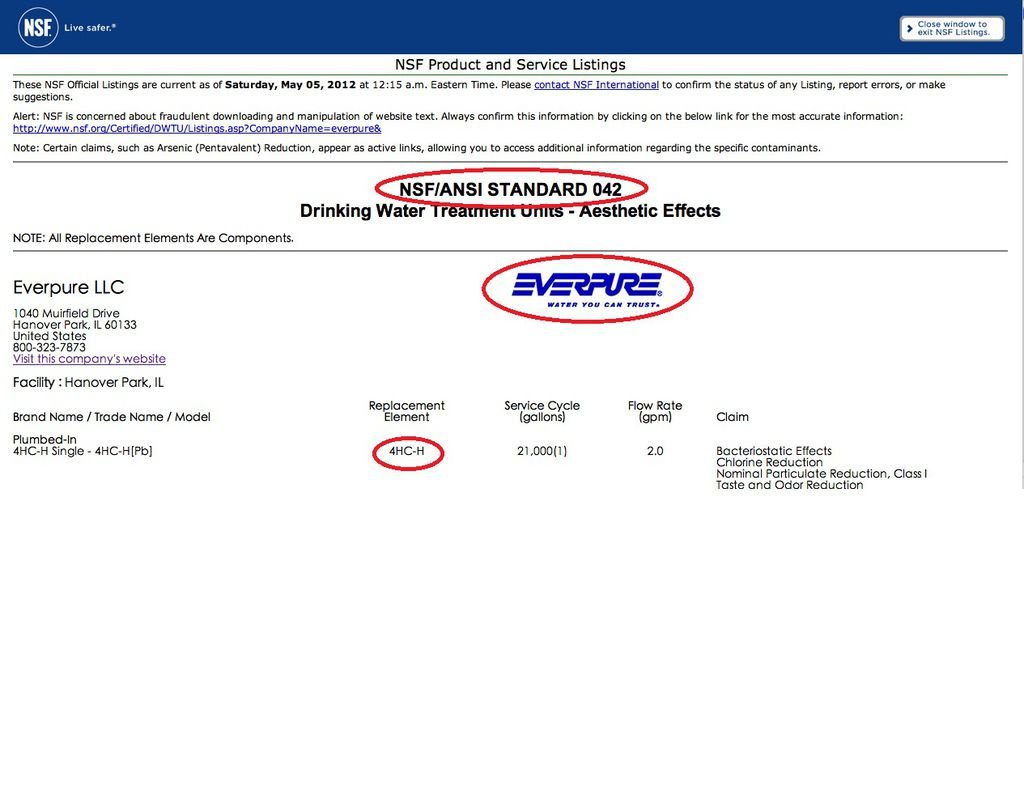The height and width of the screenshot is (790, 1024).
Task: Click the 4HC-H Single - 4HC-H[Pb] model
Action: tap(82, 451)
